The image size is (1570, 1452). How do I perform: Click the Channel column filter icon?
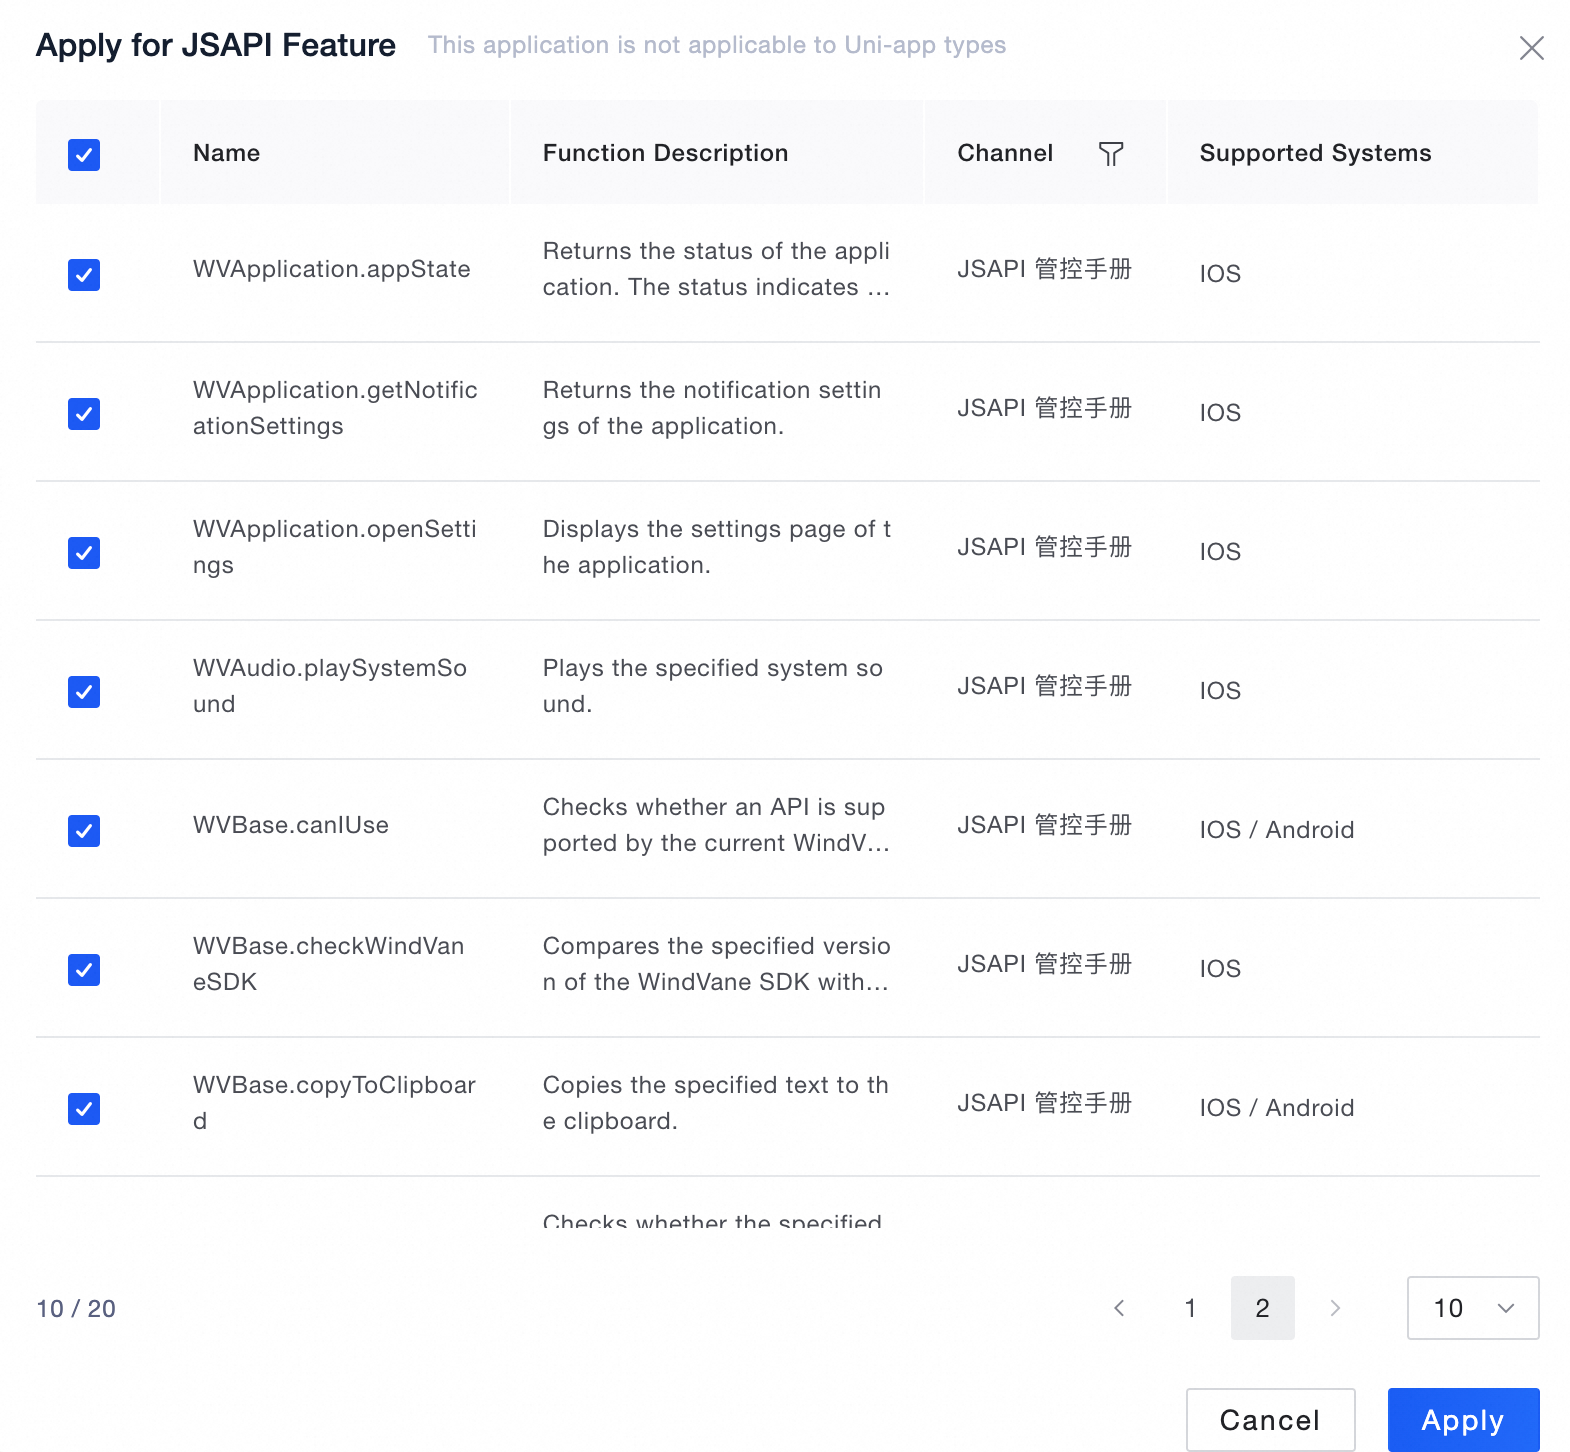1111,154
